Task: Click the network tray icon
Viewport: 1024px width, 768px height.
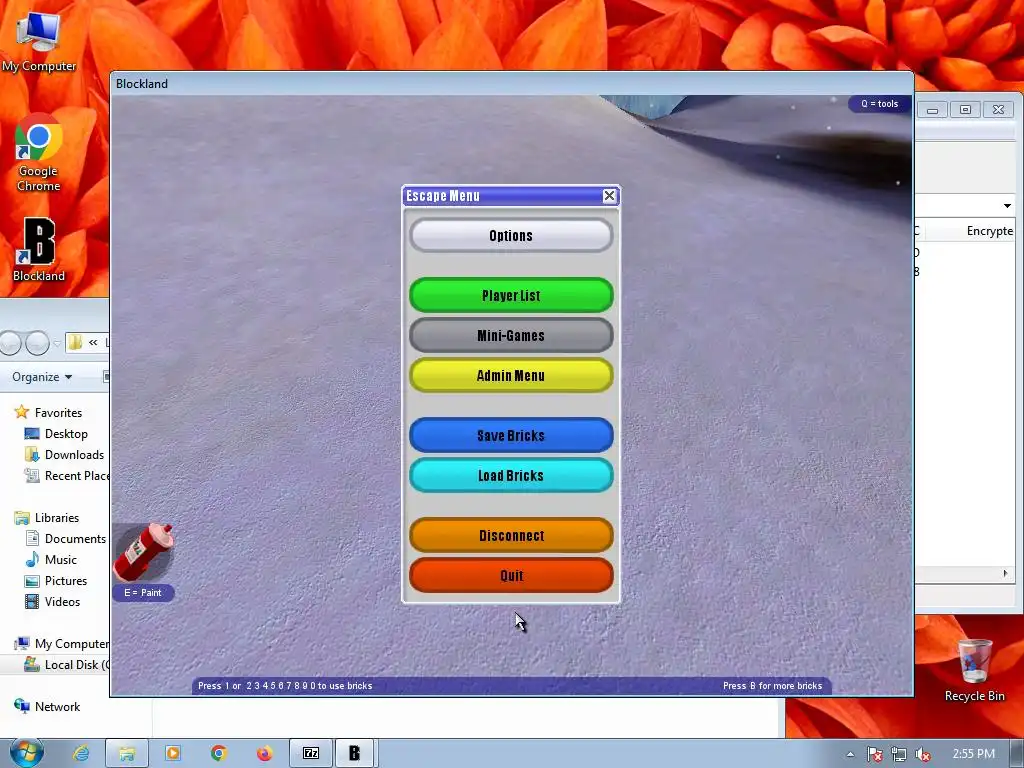Action: click(899, 754)
